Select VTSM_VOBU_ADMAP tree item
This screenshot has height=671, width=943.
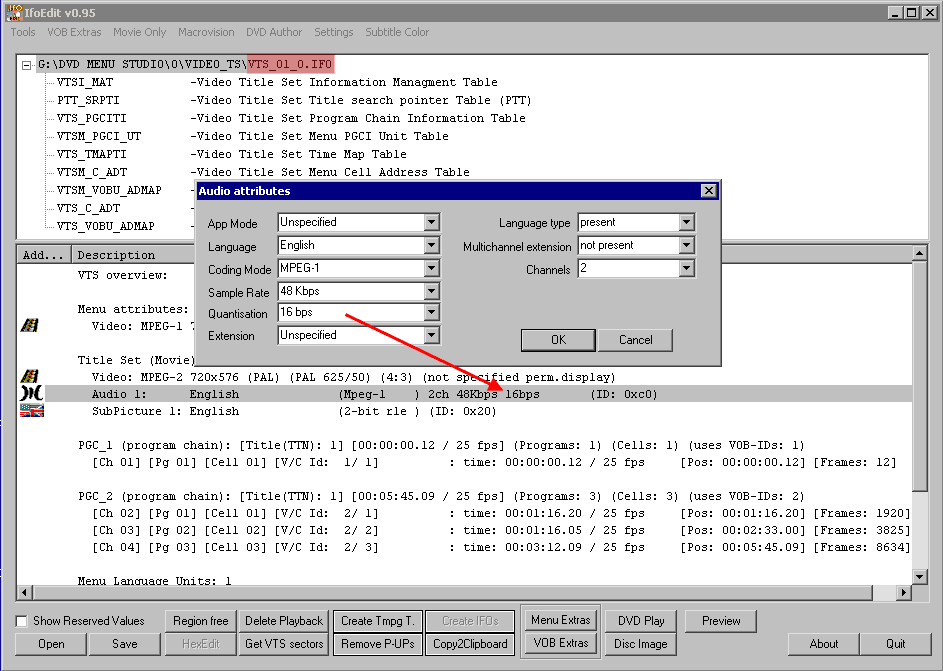pos(109,191)
